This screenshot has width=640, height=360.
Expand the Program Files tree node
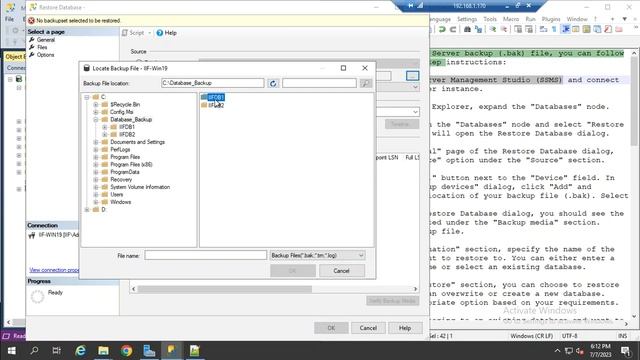[x=96, y=157]
